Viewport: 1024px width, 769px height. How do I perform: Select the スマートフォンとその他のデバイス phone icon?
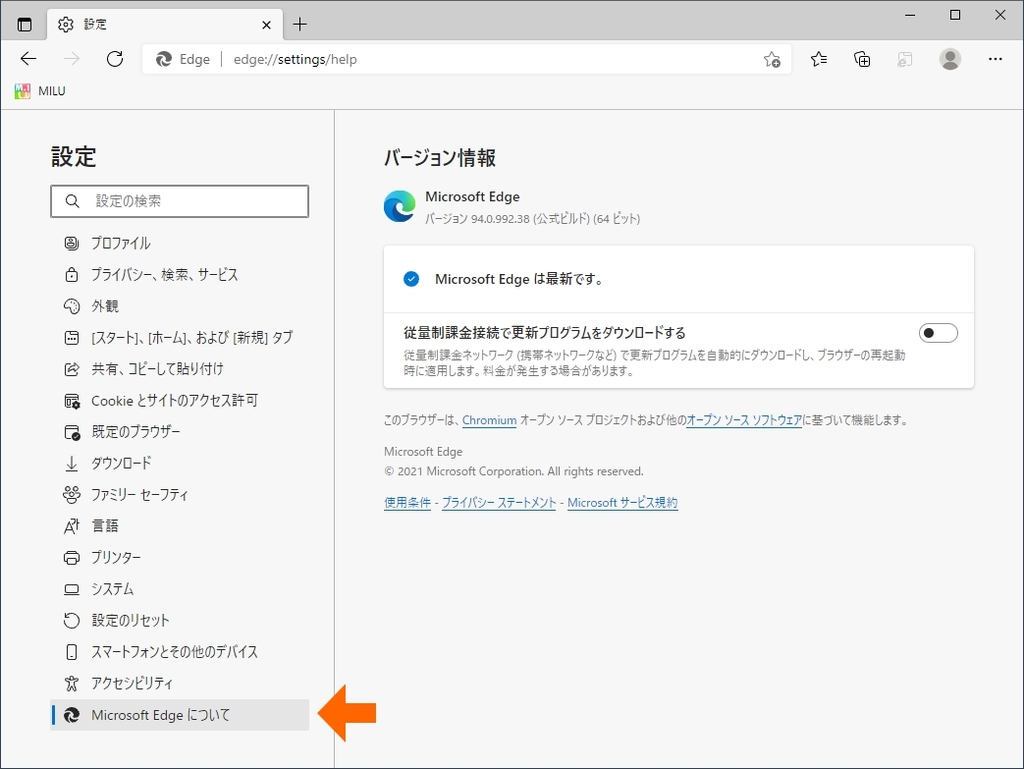pyautogui.click(x=72, y=651)
